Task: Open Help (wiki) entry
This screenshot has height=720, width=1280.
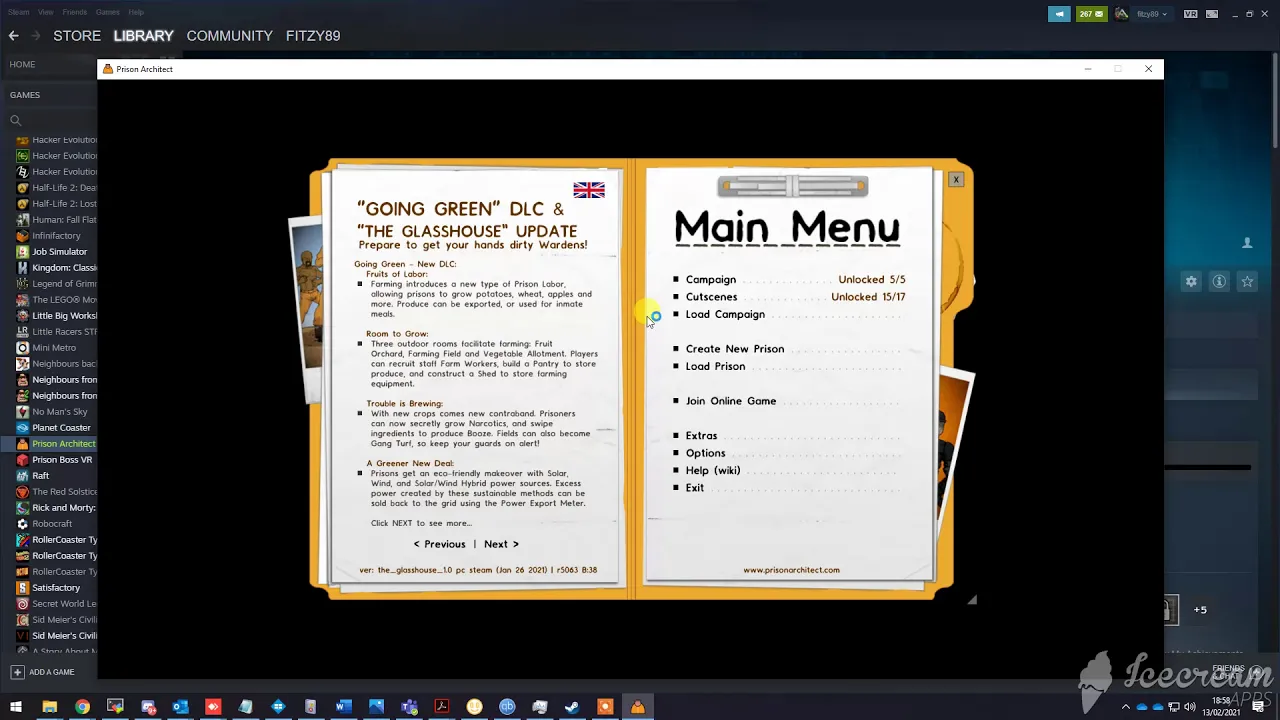Action: [713, 470]
